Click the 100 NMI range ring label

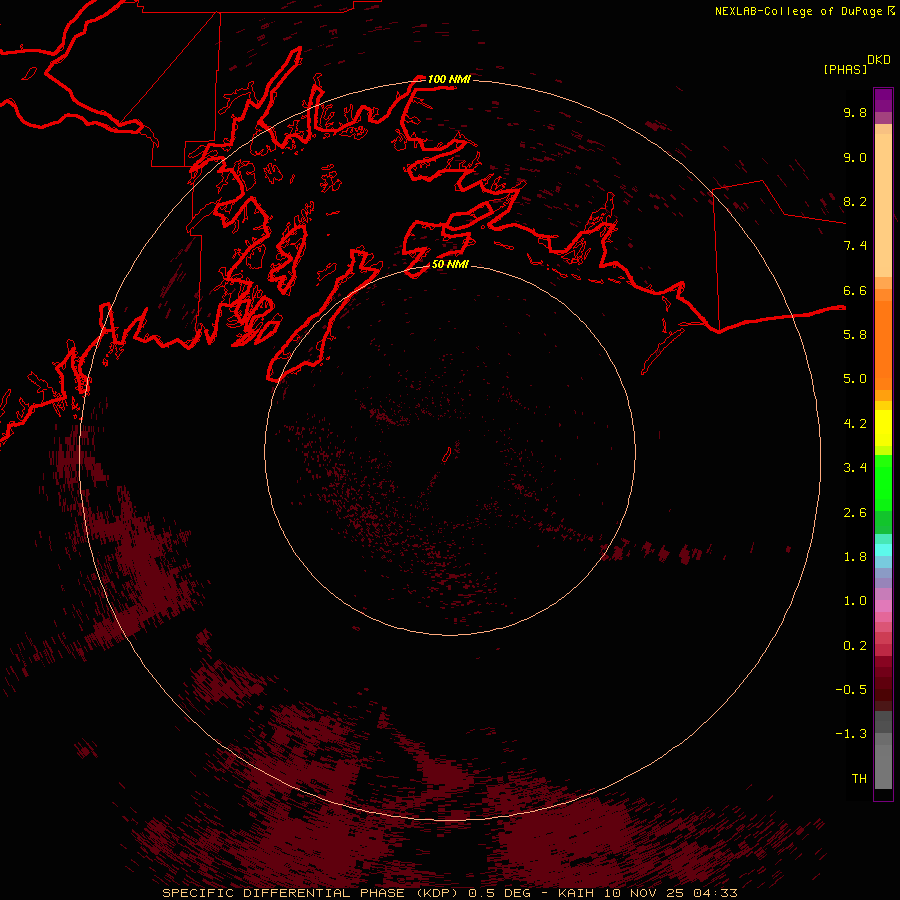point(449,79)
